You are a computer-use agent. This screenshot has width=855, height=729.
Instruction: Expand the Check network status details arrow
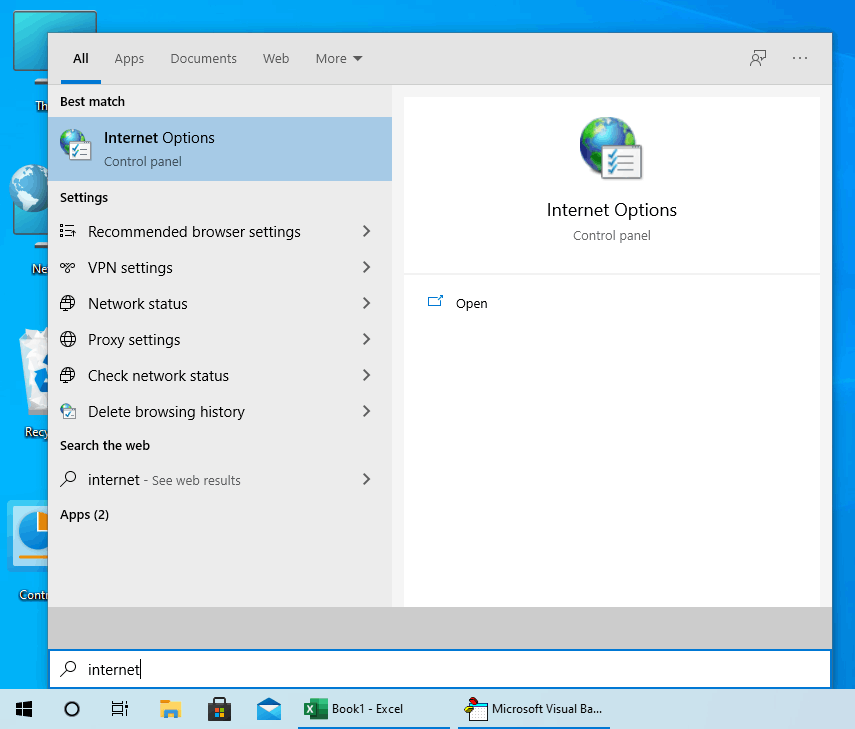coord(366,375)
